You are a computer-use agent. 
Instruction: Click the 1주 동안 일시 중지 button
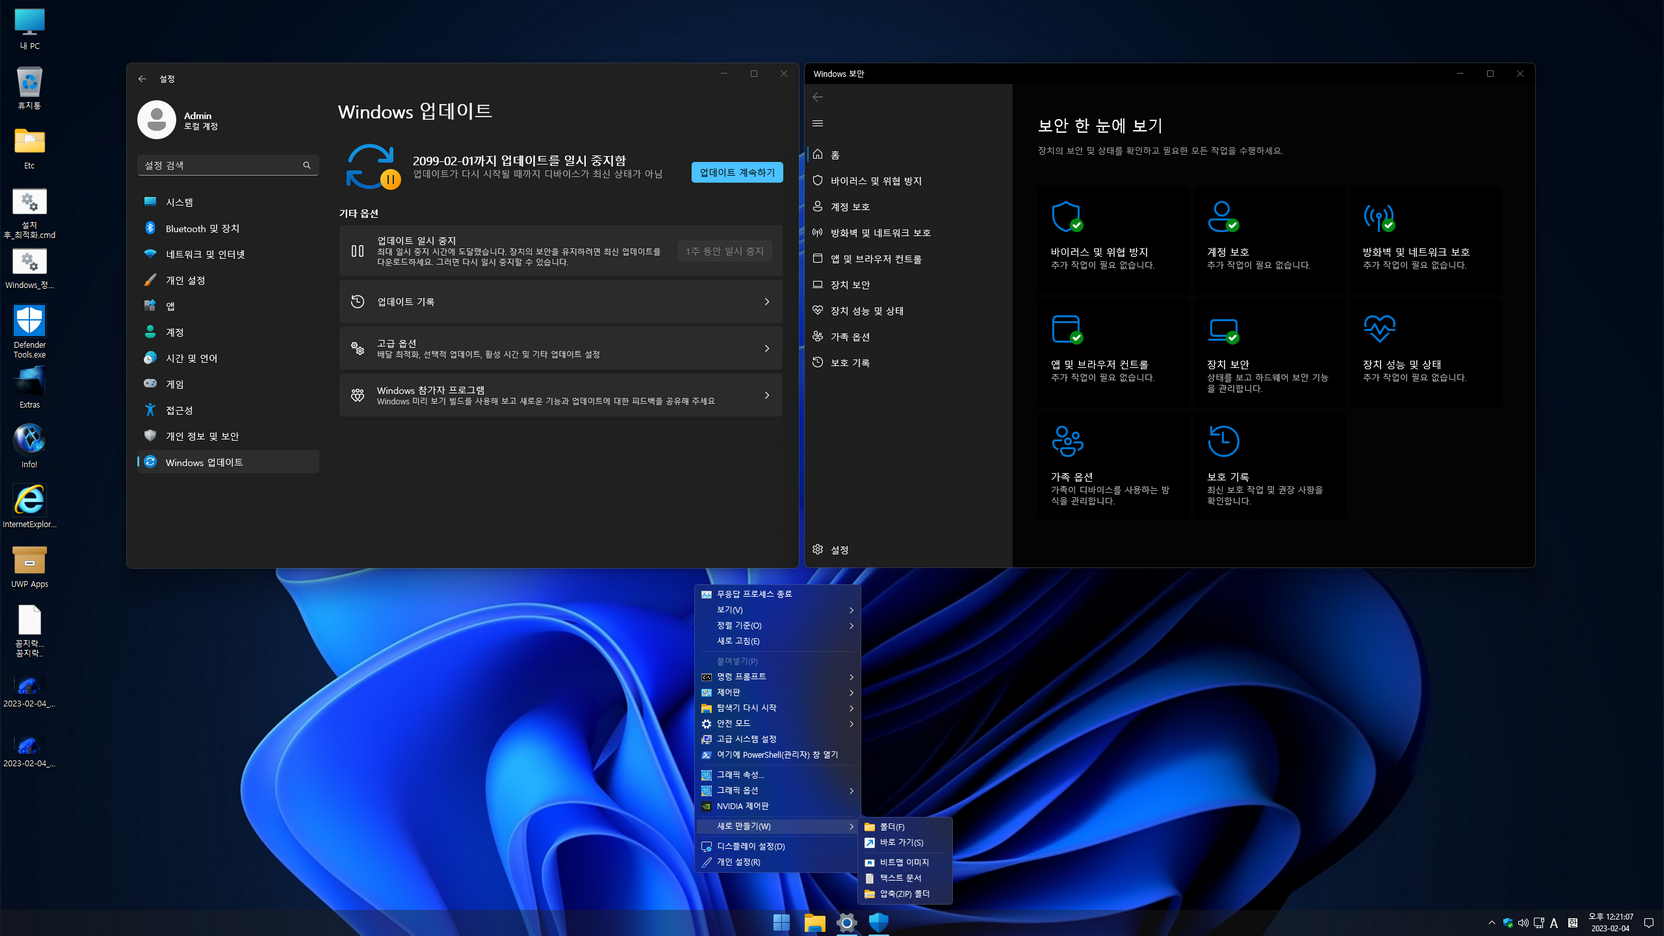coord(725,251)
